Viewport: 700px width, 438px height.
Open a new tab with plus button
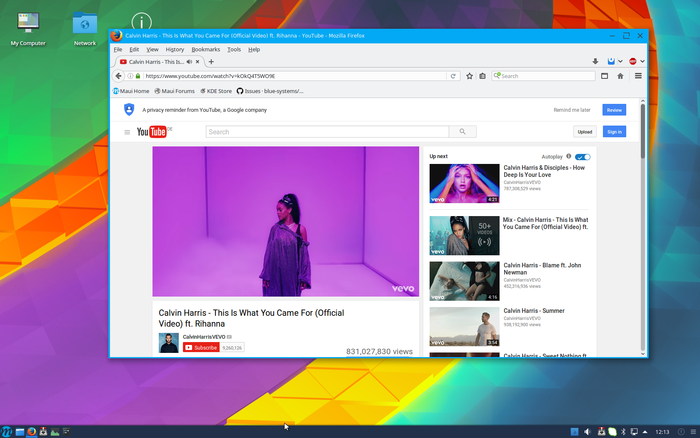pos(211,61)
